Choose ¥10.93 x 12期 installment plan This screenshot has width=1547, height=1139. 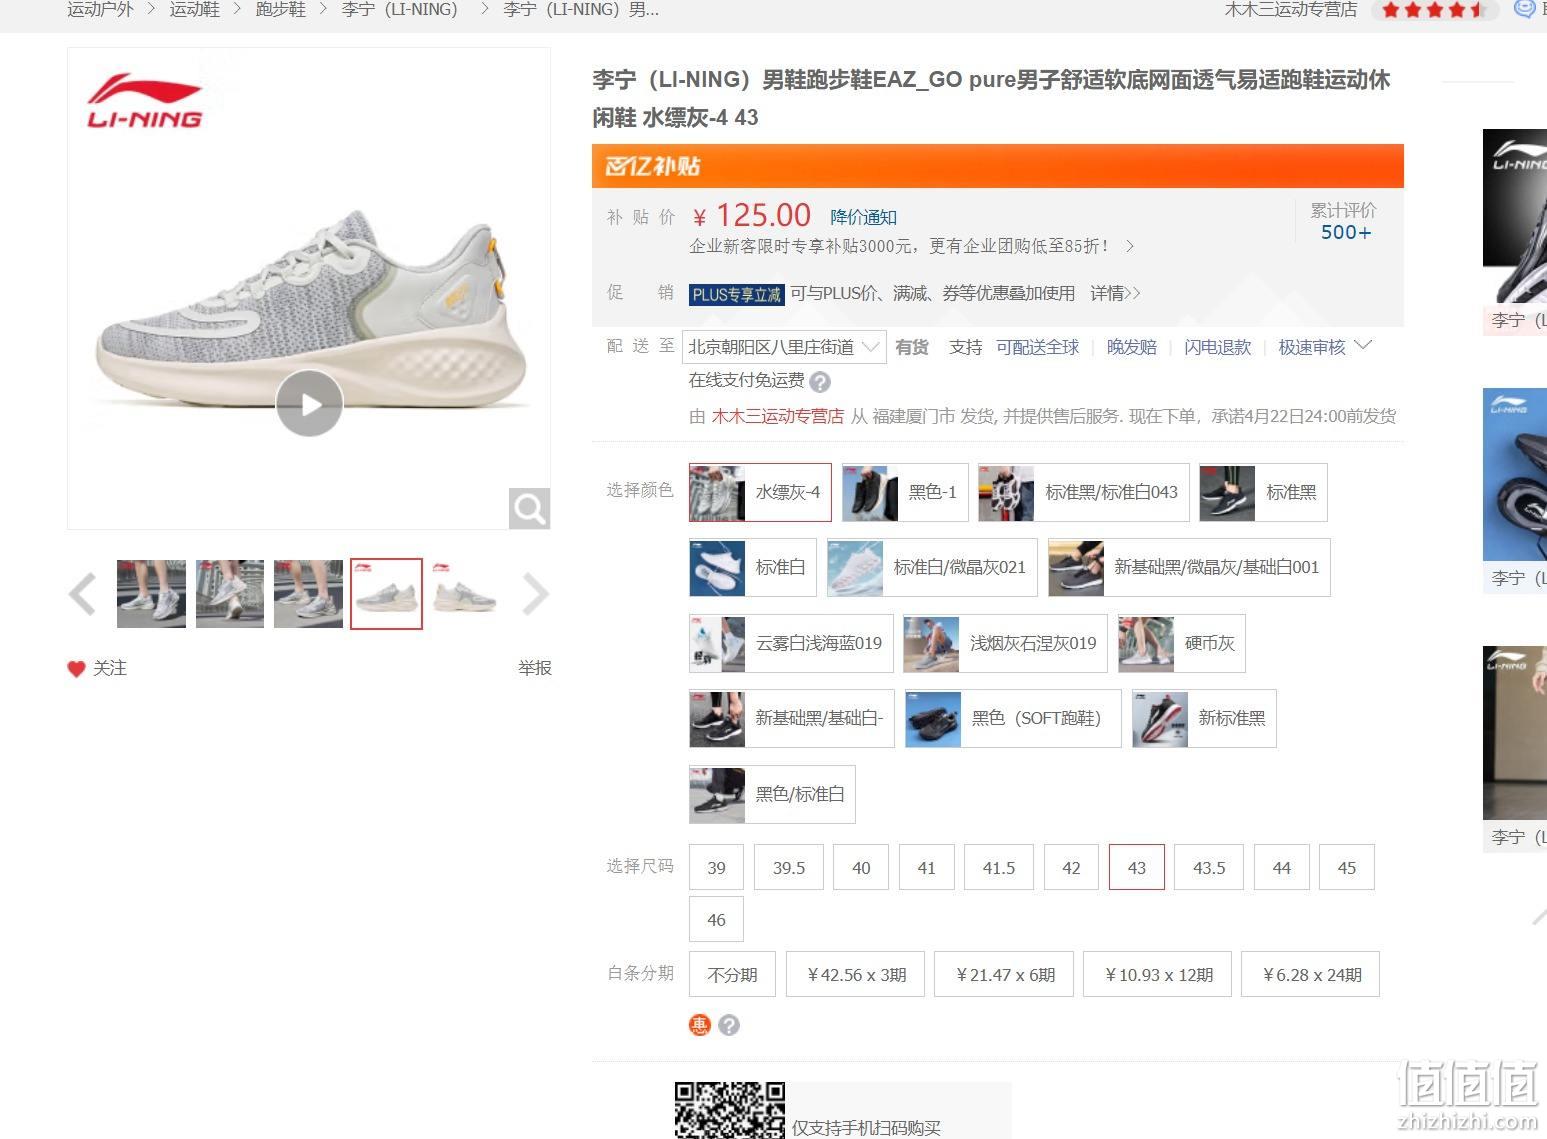pos(1157,974)
